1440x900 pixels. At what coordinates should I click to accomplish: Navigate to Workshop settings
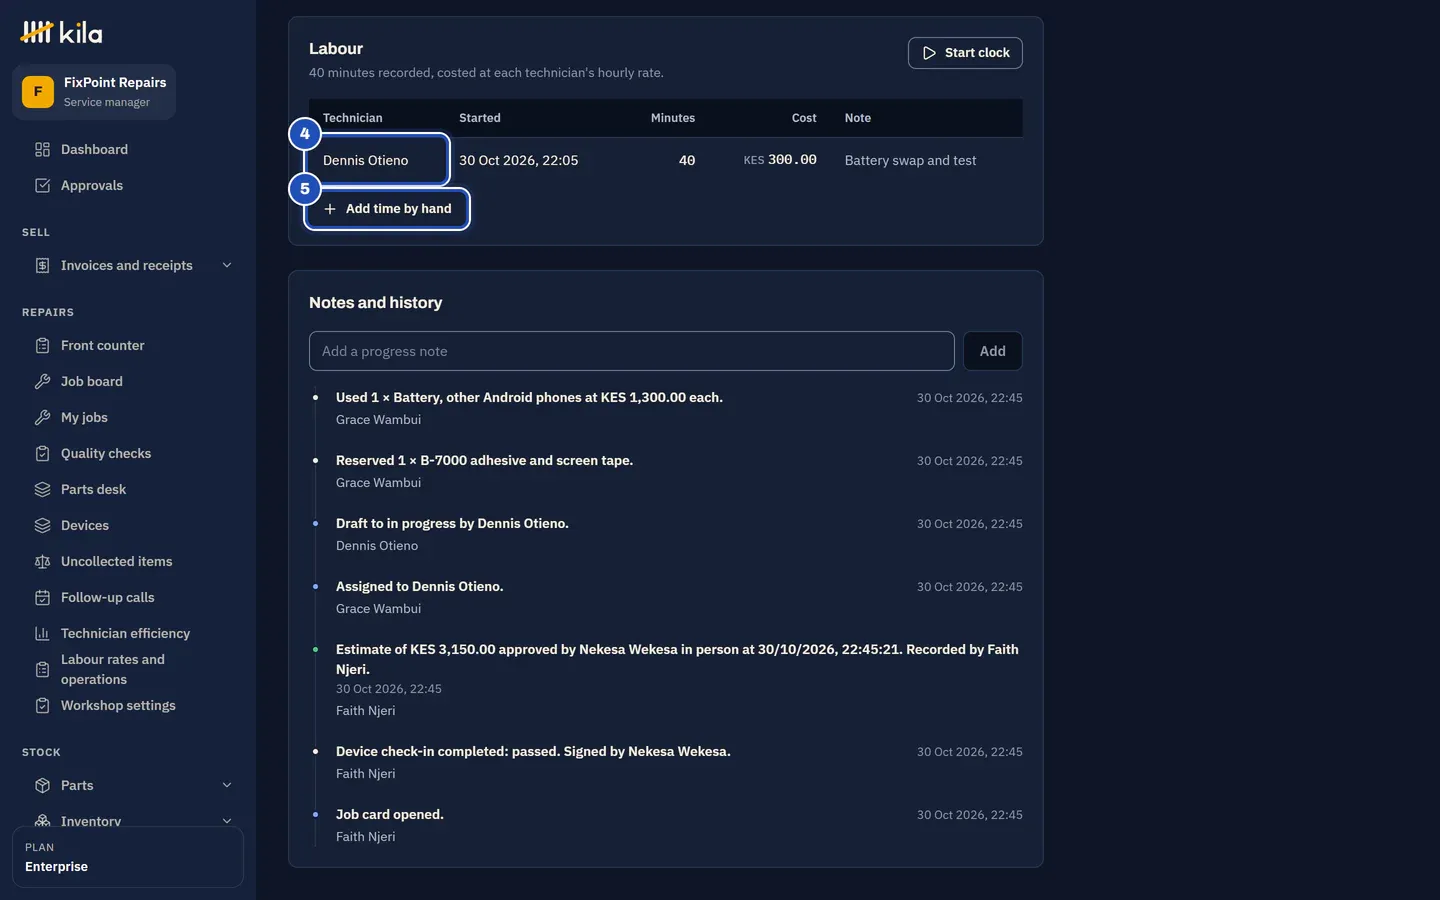(128, 706)
